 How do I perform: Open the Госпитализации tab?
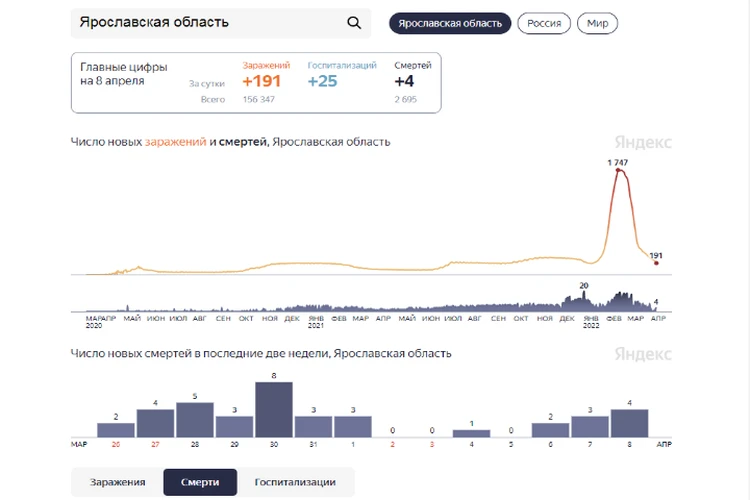click(x=295, y=482)
